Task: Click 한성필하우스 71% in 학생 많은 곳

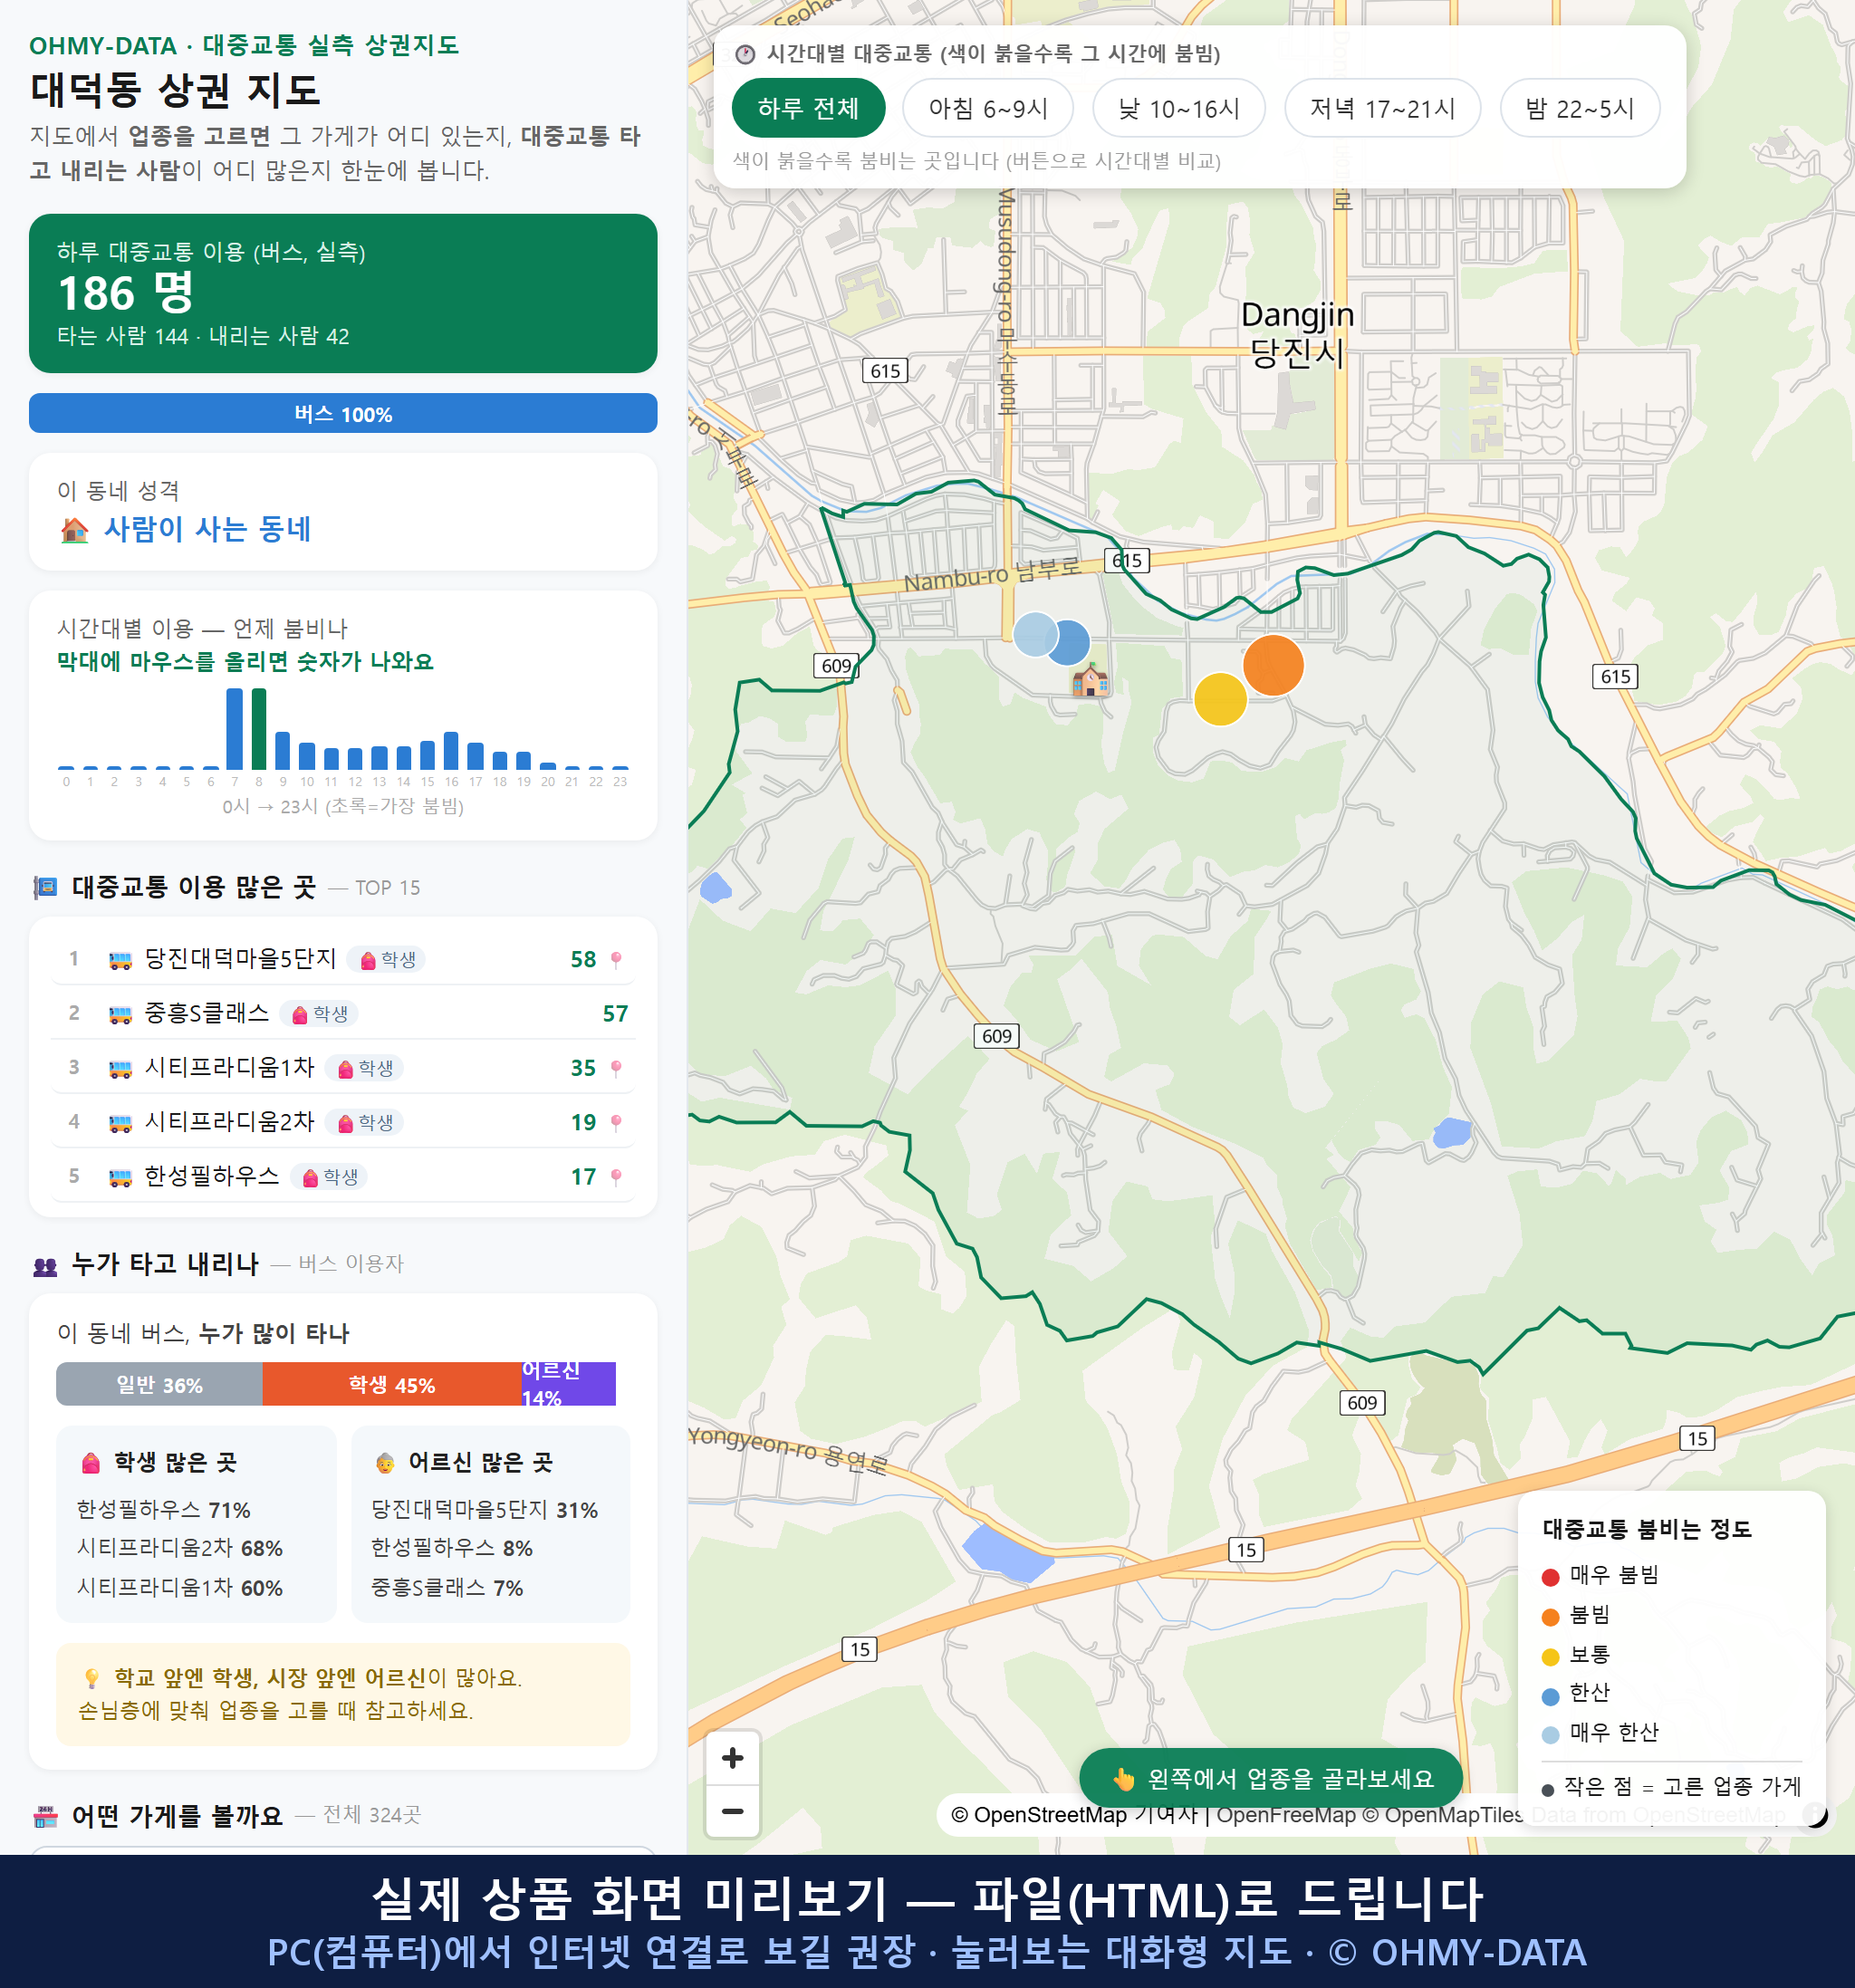Action: [x=164, y=1511]
